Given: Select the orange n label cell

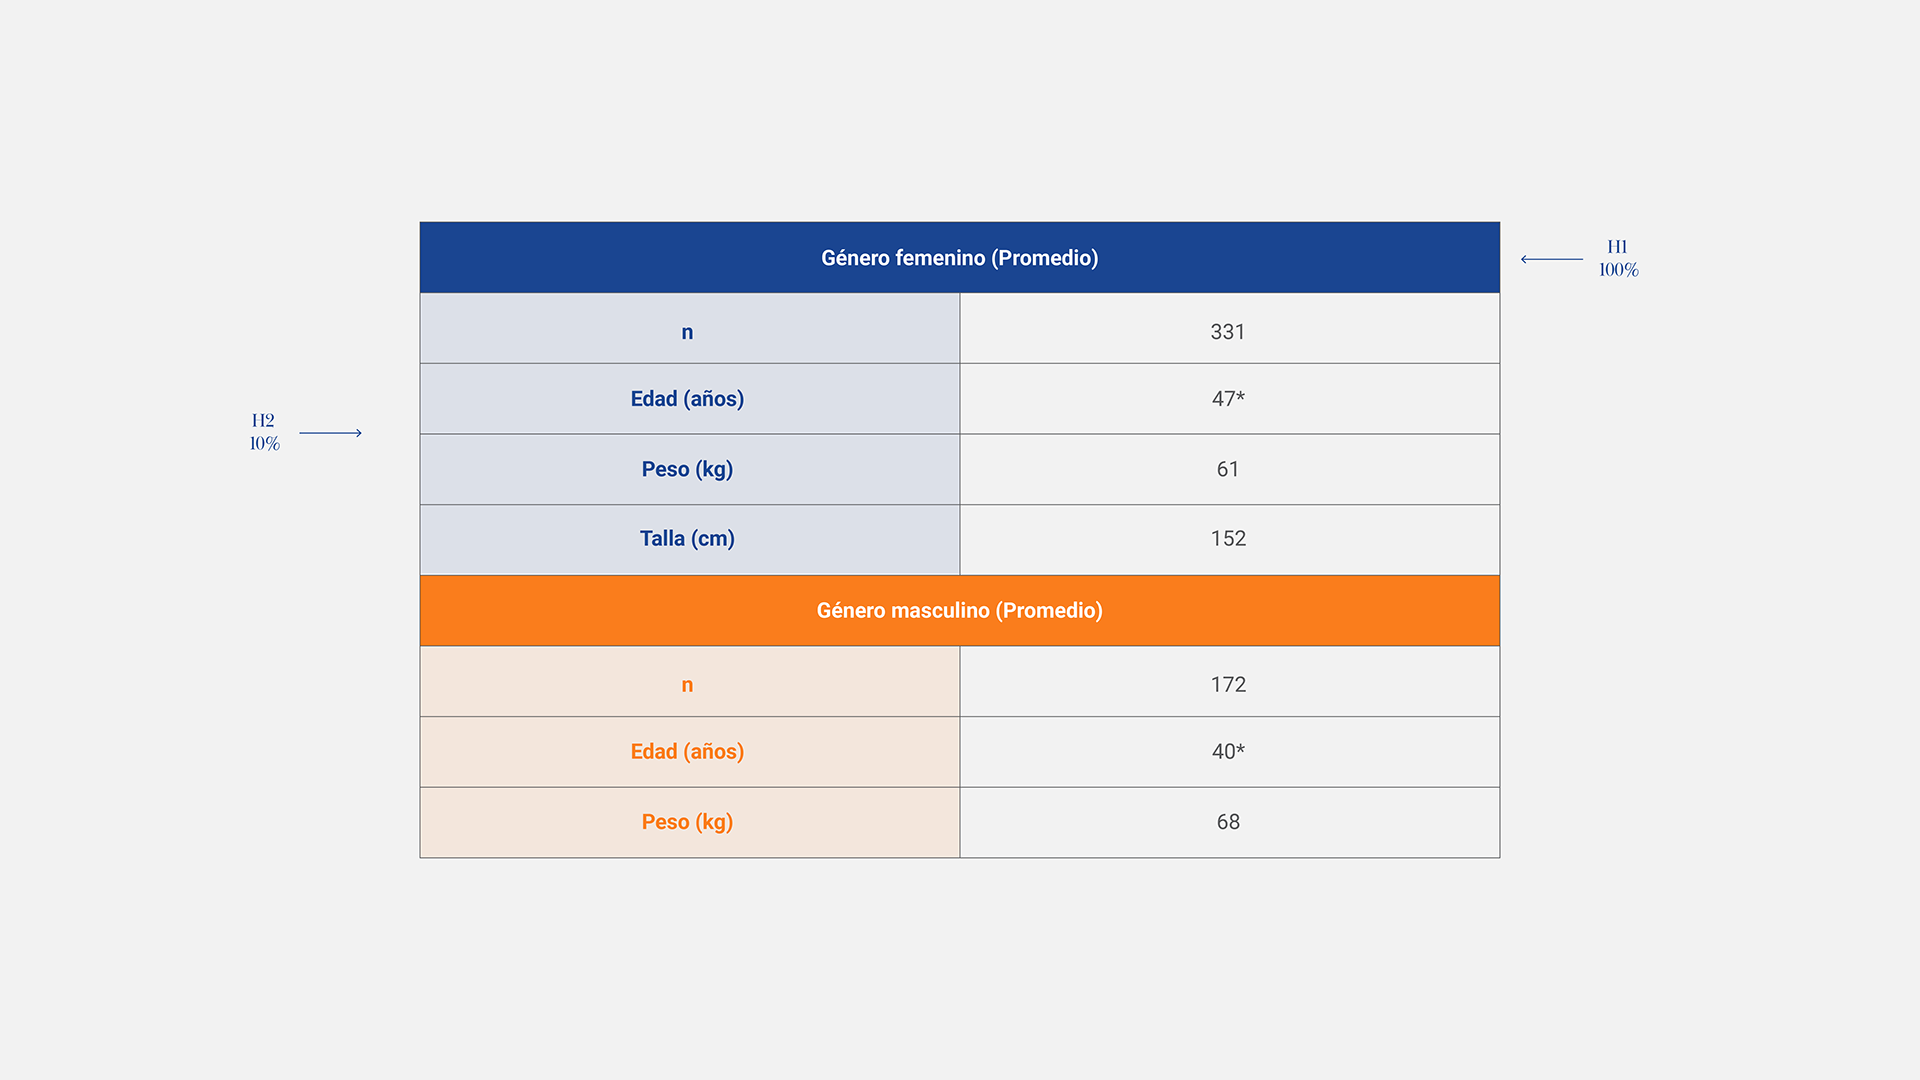Looking at the screenshot, I should click(688, 683).
